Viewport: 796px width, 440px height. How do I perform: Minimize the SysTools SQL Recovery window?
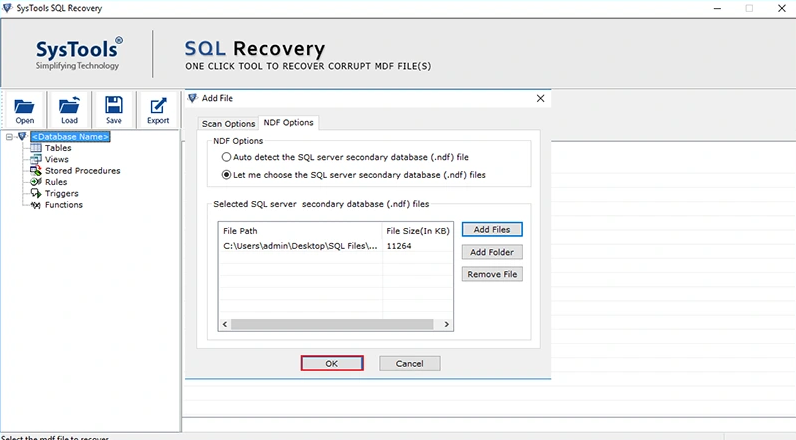click(x=717, y=8)
